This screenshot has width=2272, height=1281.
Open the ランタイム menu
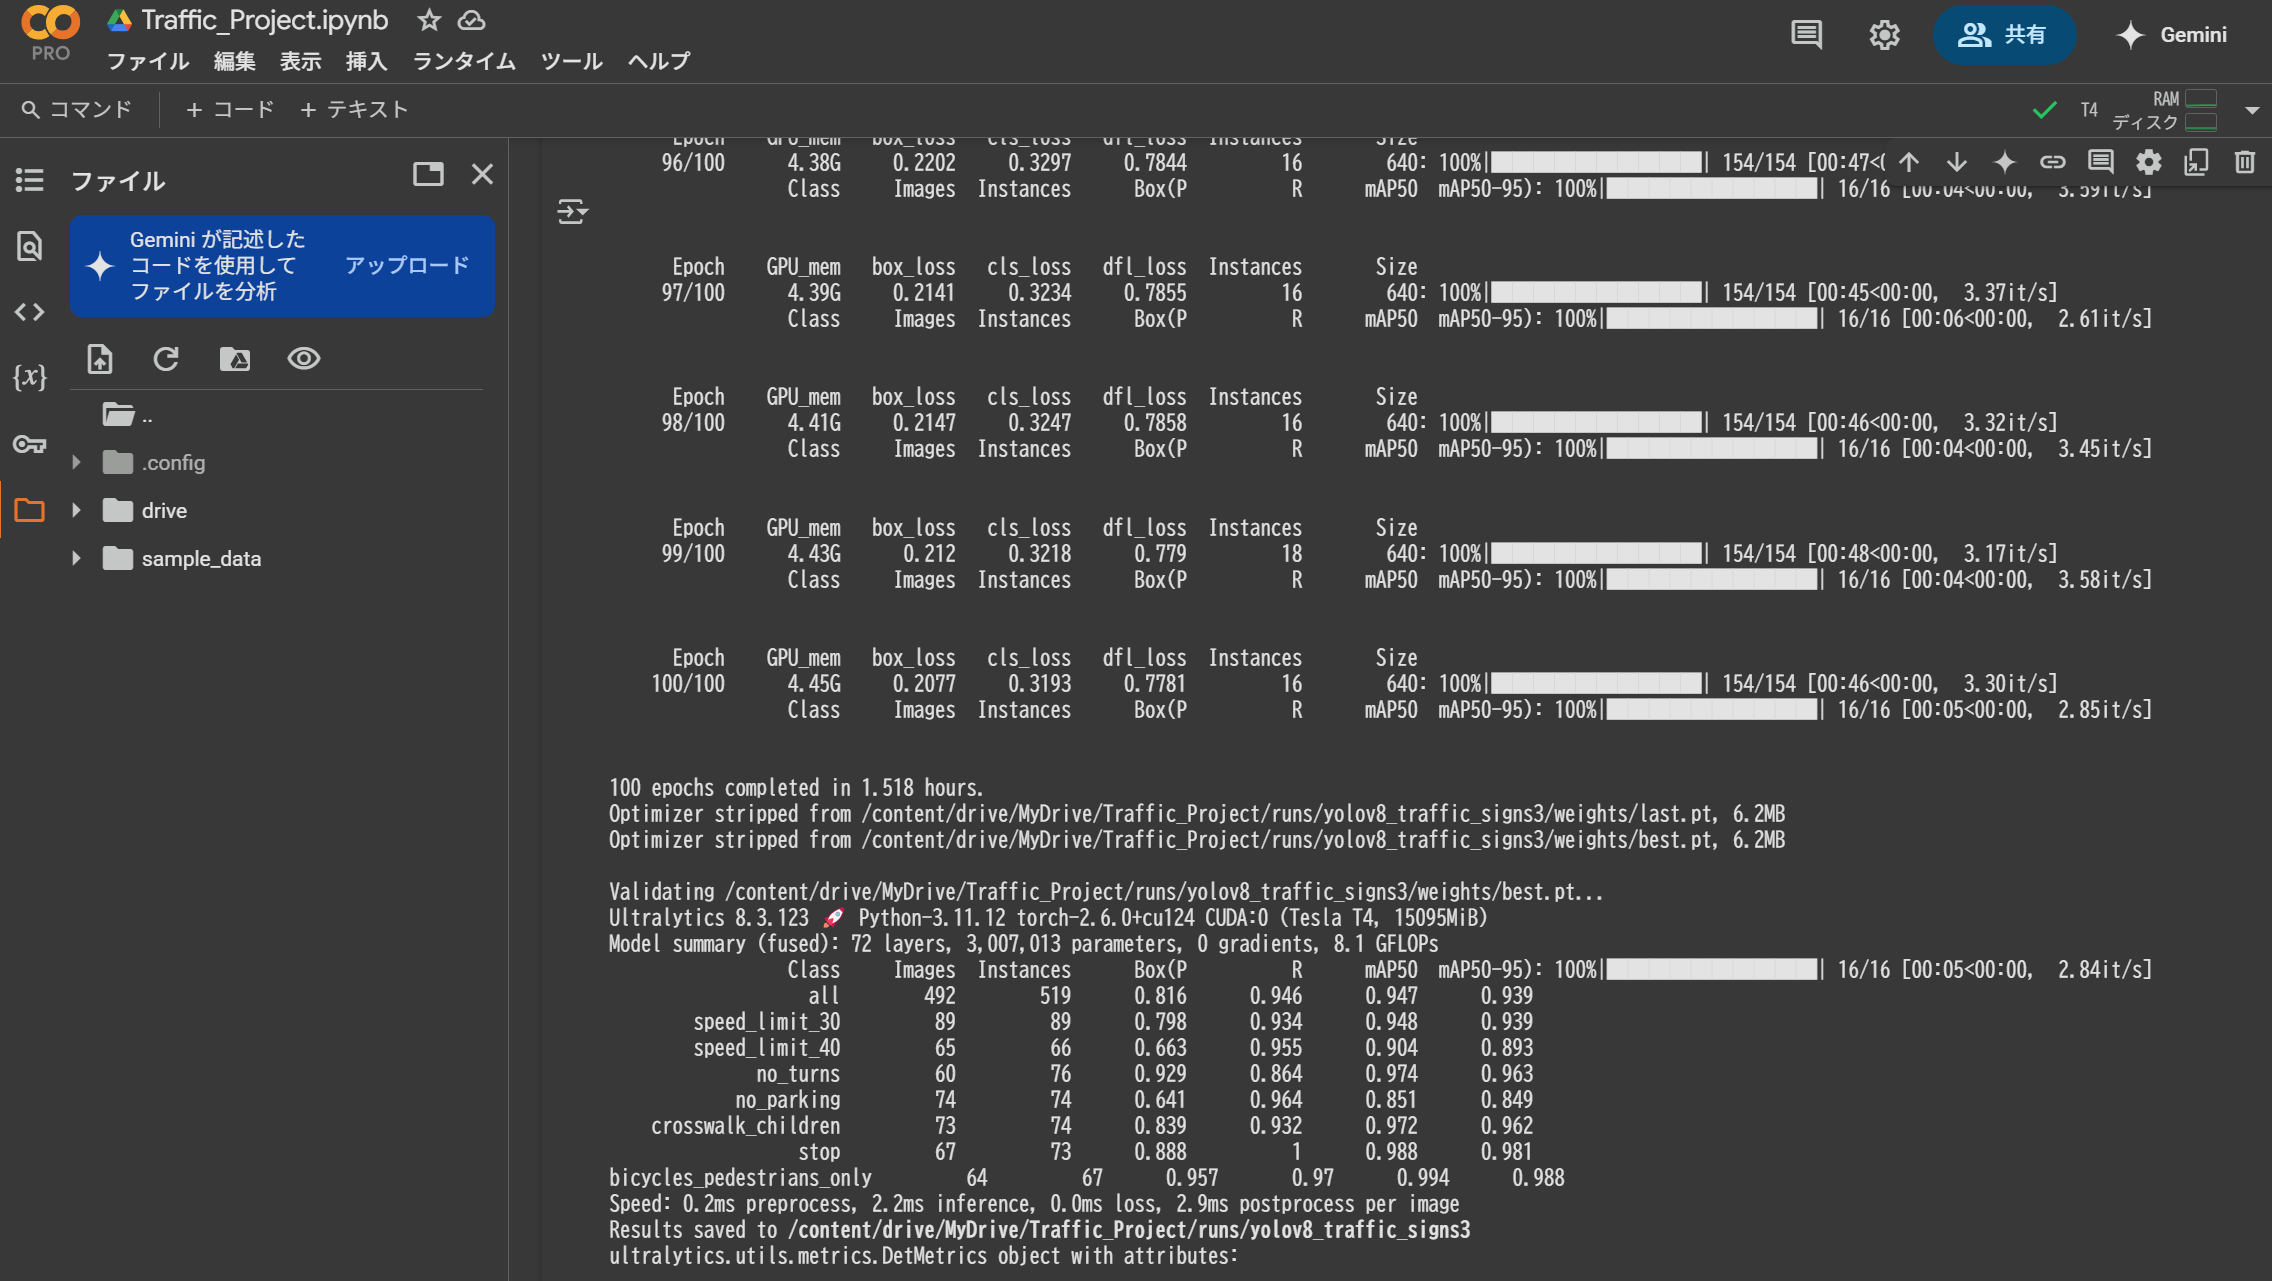point(464,61)
